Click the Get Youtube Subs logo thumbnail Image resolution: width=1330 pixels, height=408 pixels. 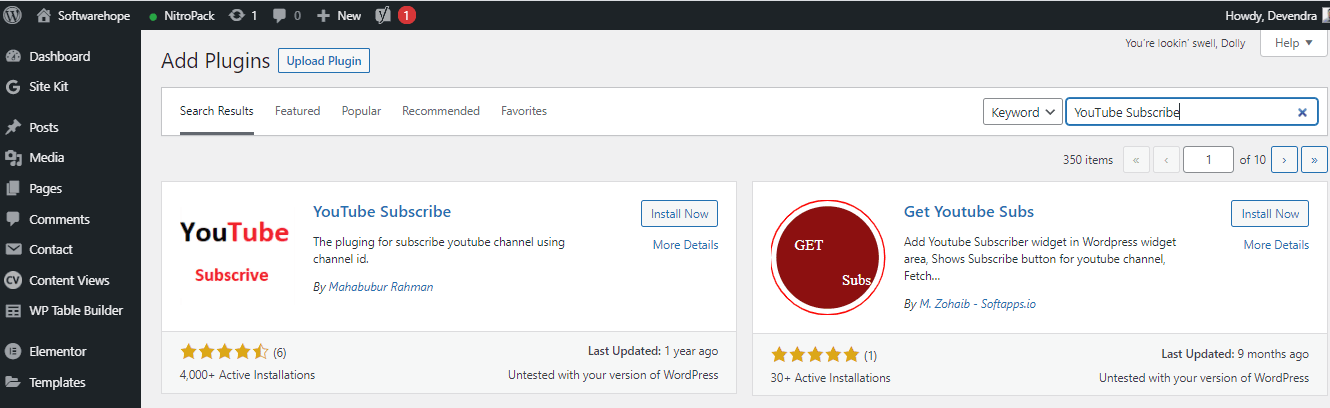pyautogui.click(x=828, y=257)
